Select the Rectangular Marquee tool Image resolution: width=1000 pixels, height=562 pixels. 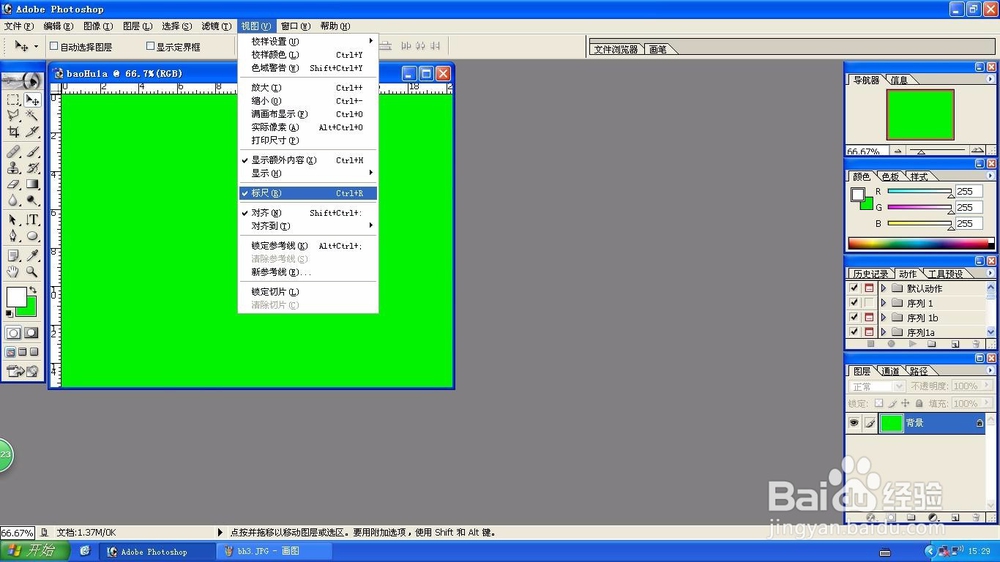(13, 100)
